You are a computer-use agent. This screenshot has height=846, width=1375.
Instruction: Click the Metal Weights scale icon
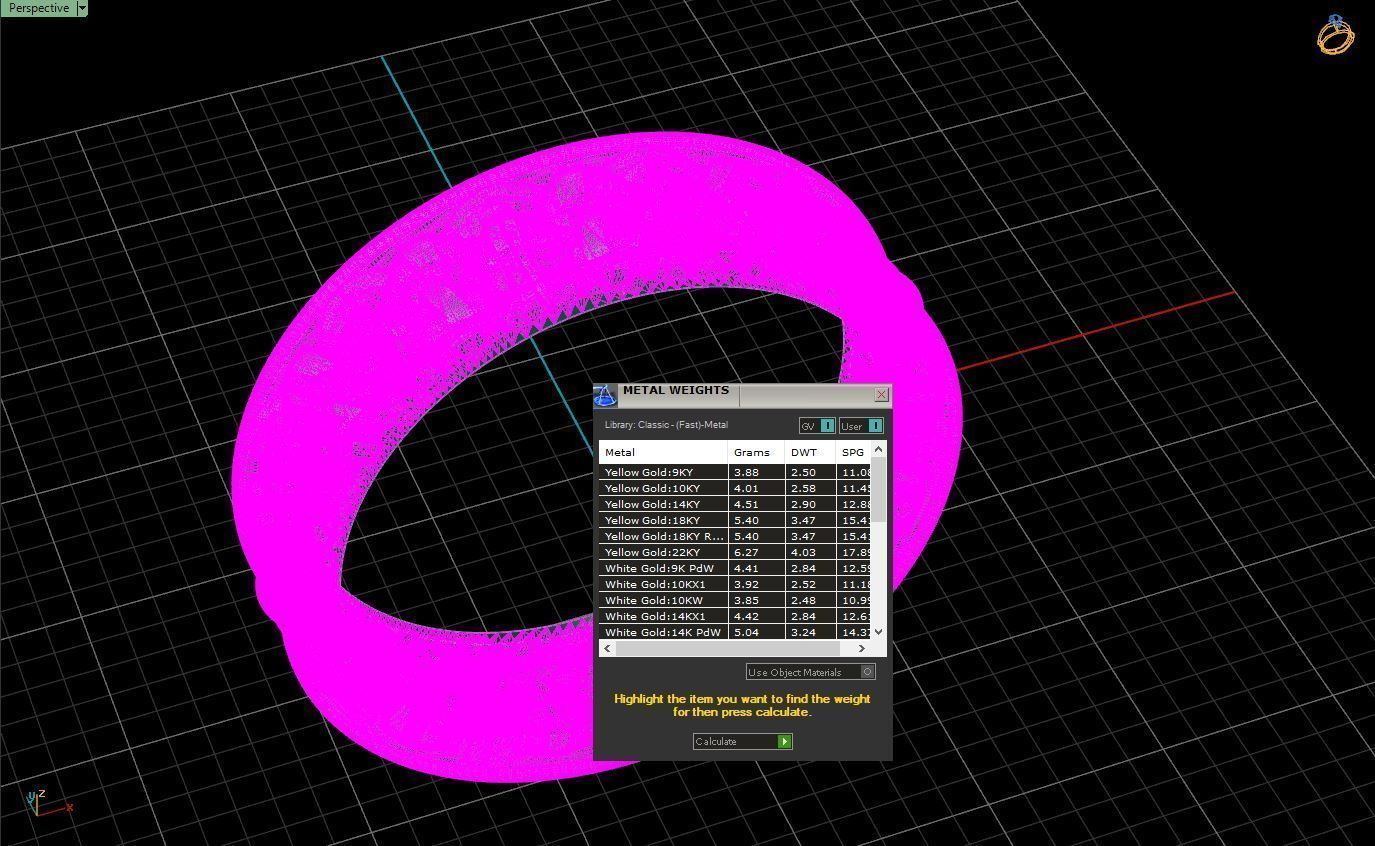click(605, 396)
